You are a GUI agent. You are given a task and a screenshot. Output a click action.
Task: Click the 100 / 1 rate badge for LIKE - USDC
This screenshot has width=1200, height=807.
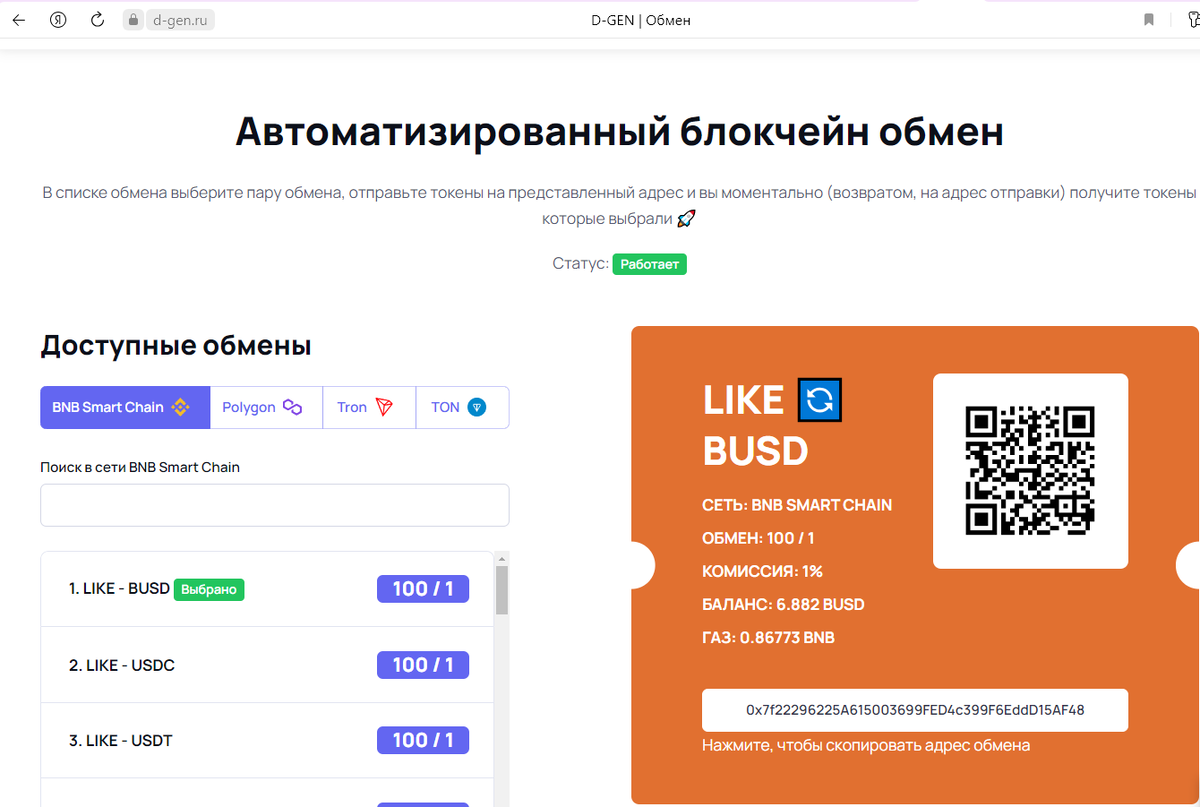click(423, 665)
